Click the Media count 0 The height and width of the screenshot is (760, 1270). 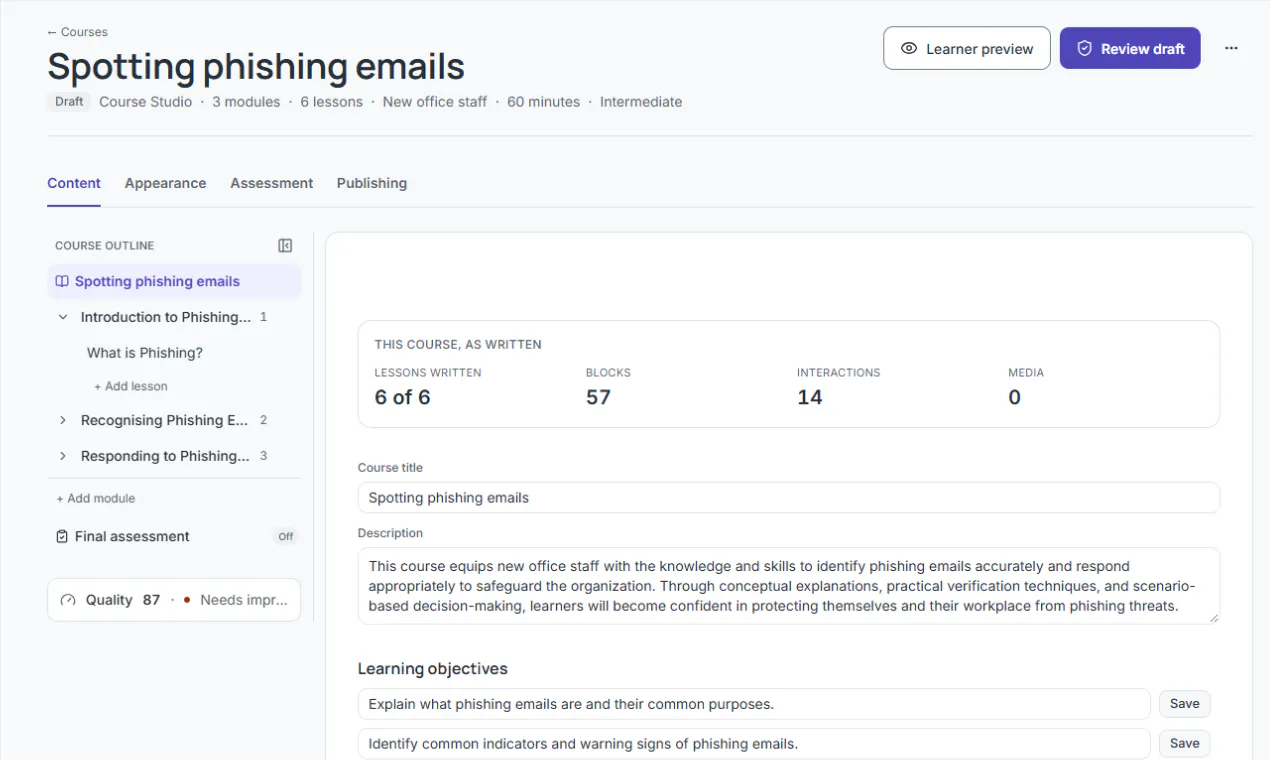point(1014,397)
